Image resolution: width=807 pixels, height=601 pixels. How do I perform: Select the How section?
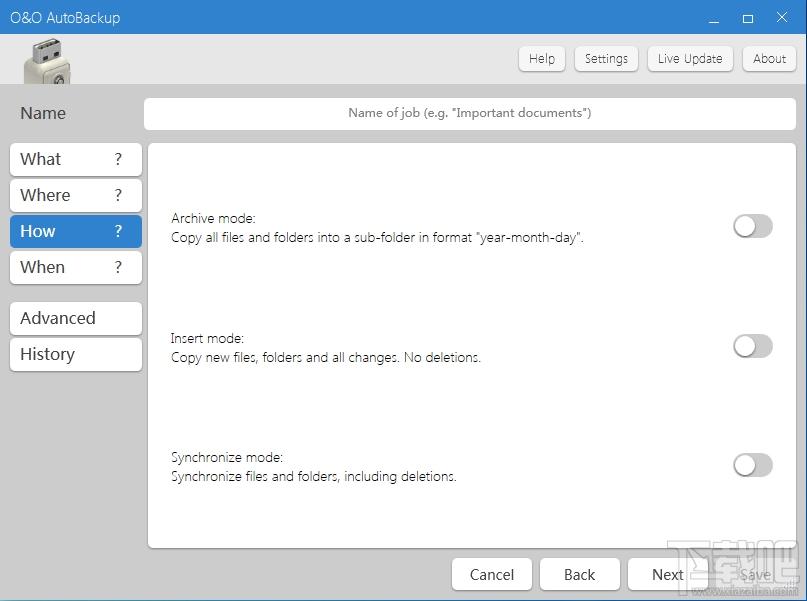(76, 232)
